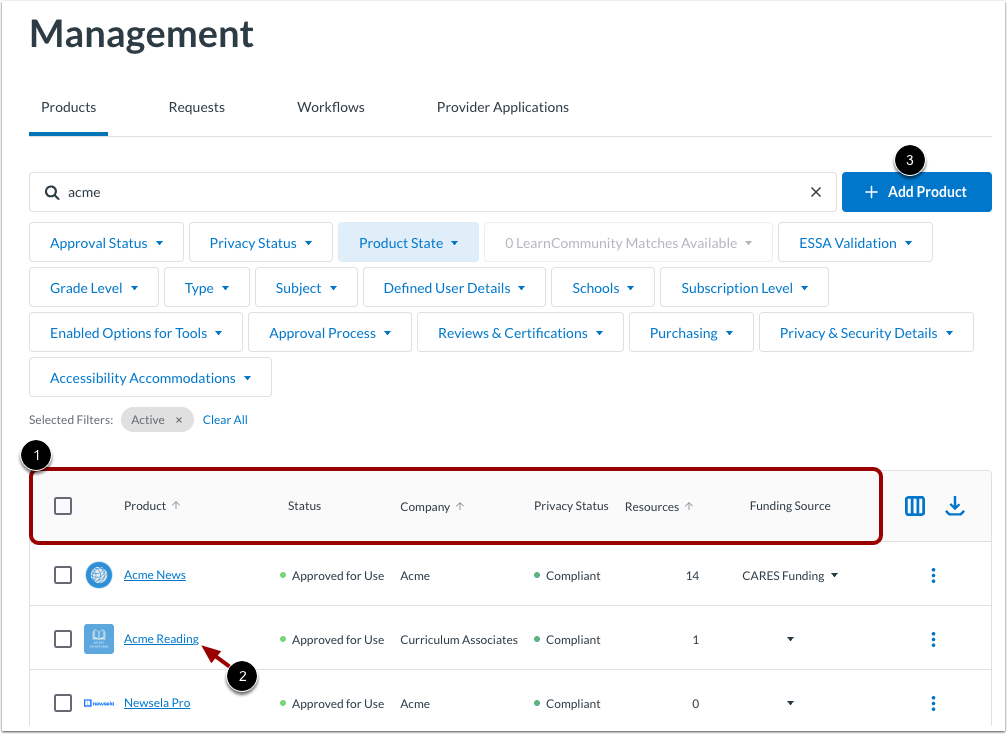Image resolution: width=1007 pixels, height=734 pixels.
Task: Click Clear All to reset selected filters
Action: point(224,419)
